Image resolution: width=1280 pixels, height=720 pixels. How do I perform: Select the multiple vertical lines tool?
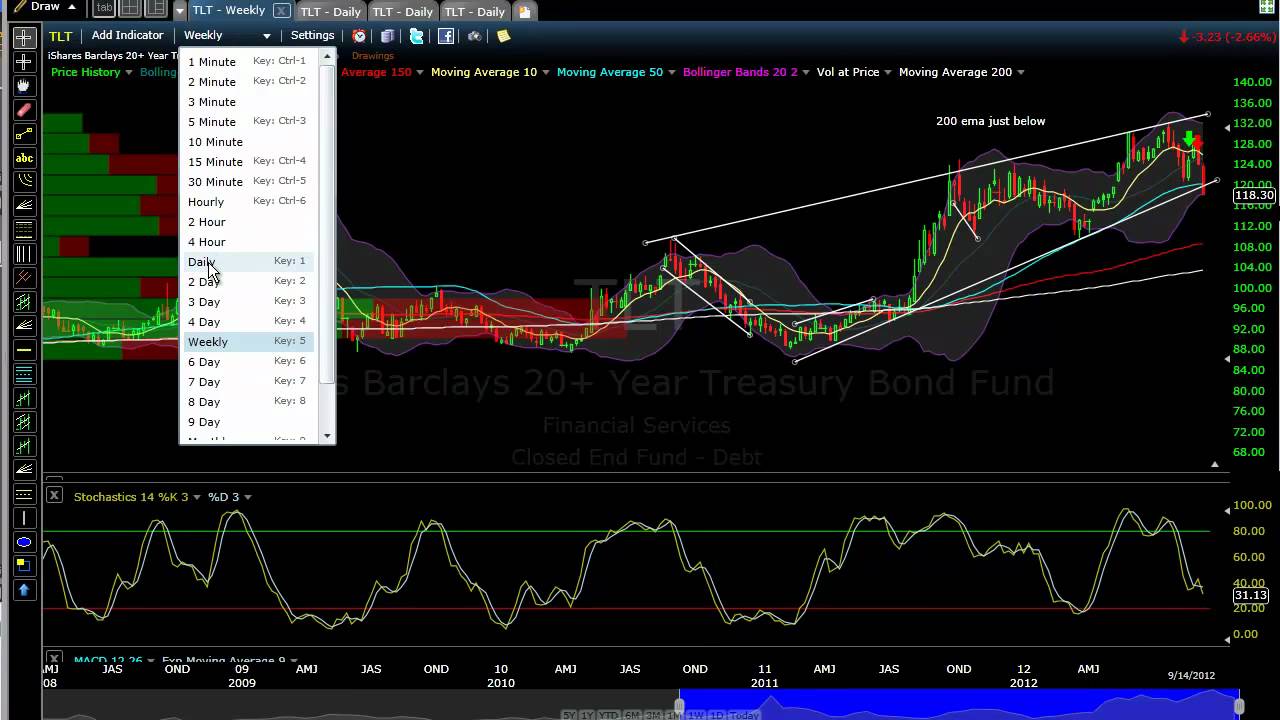point(24,254)
